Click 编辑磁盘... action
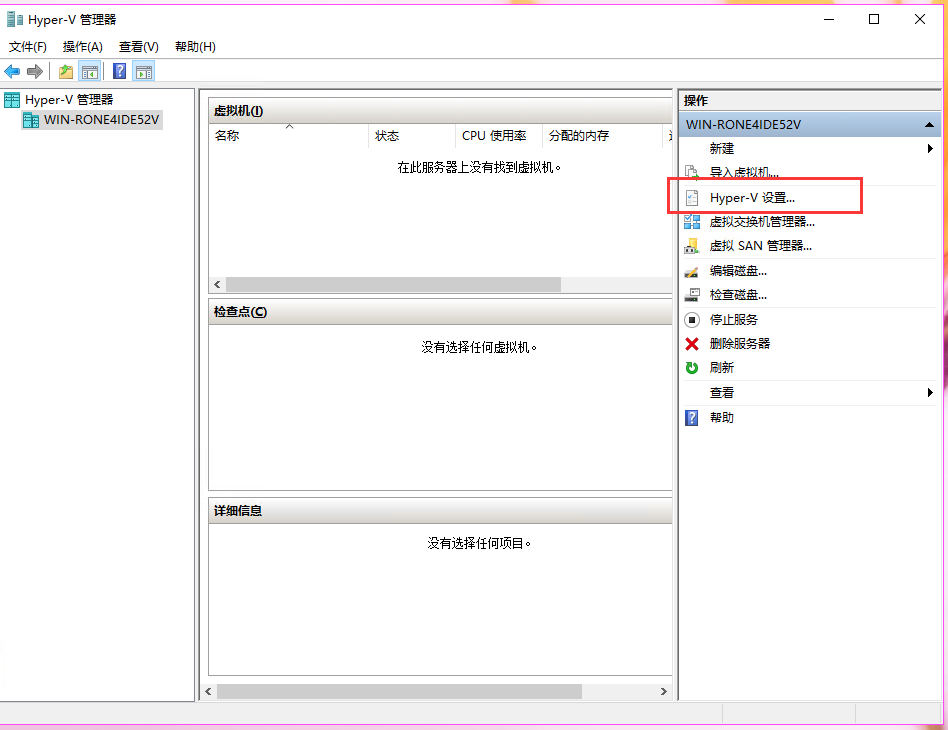 pos(738,272)
